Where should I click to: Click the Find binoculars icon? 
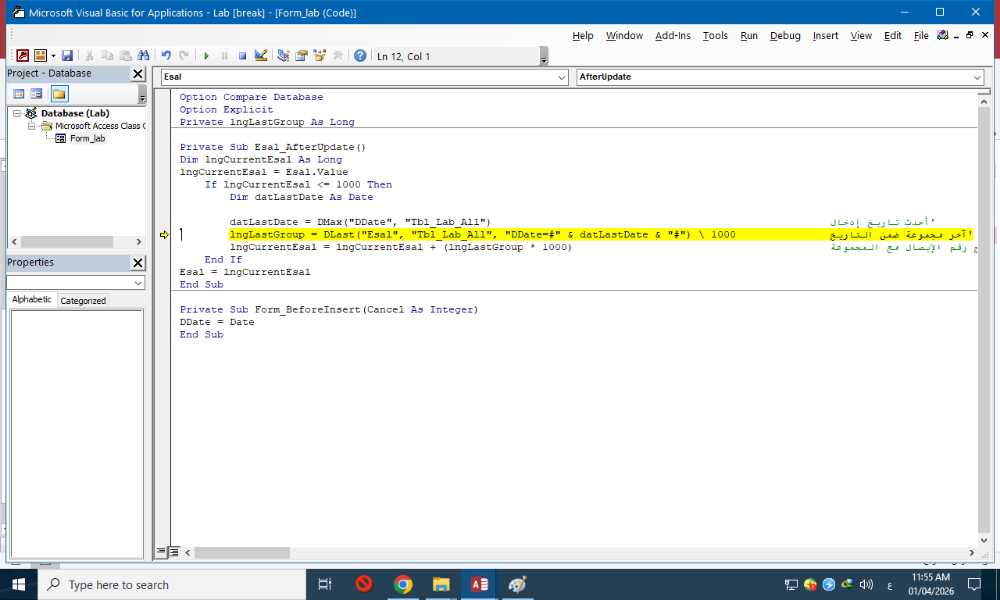[143, 56]
